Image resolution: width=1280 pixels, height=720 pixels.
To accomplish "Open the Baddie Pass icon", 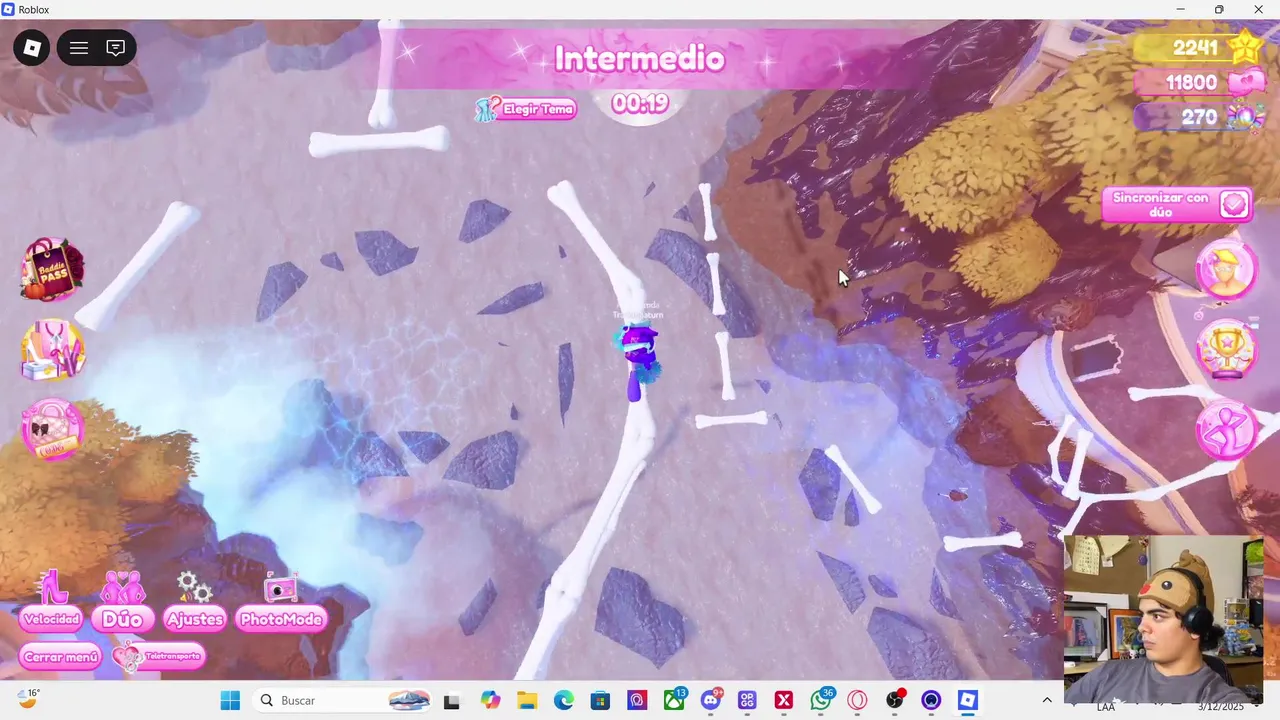I will 52,269.
